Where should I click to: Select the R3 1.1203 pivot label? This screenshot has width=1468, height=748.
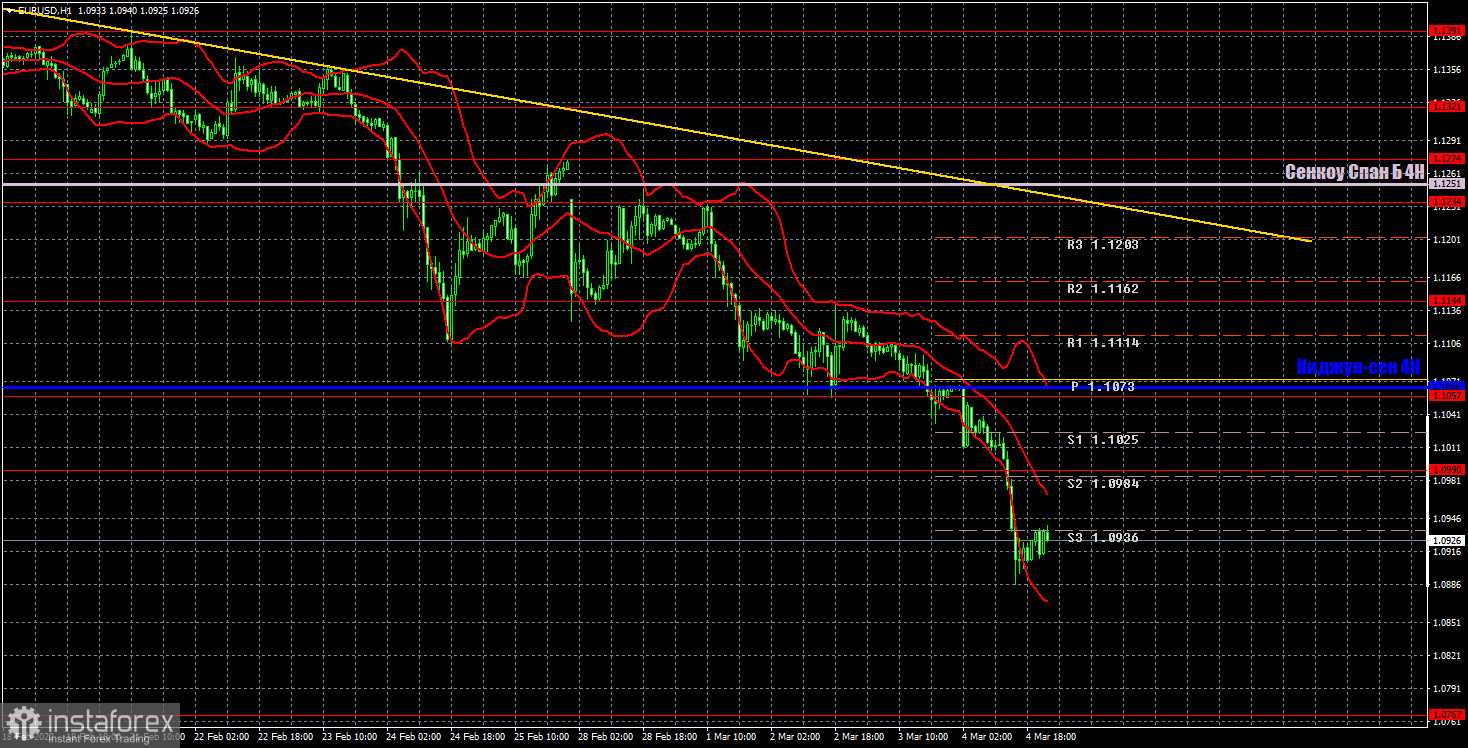pyautogui.click(x=1102, y=244)
